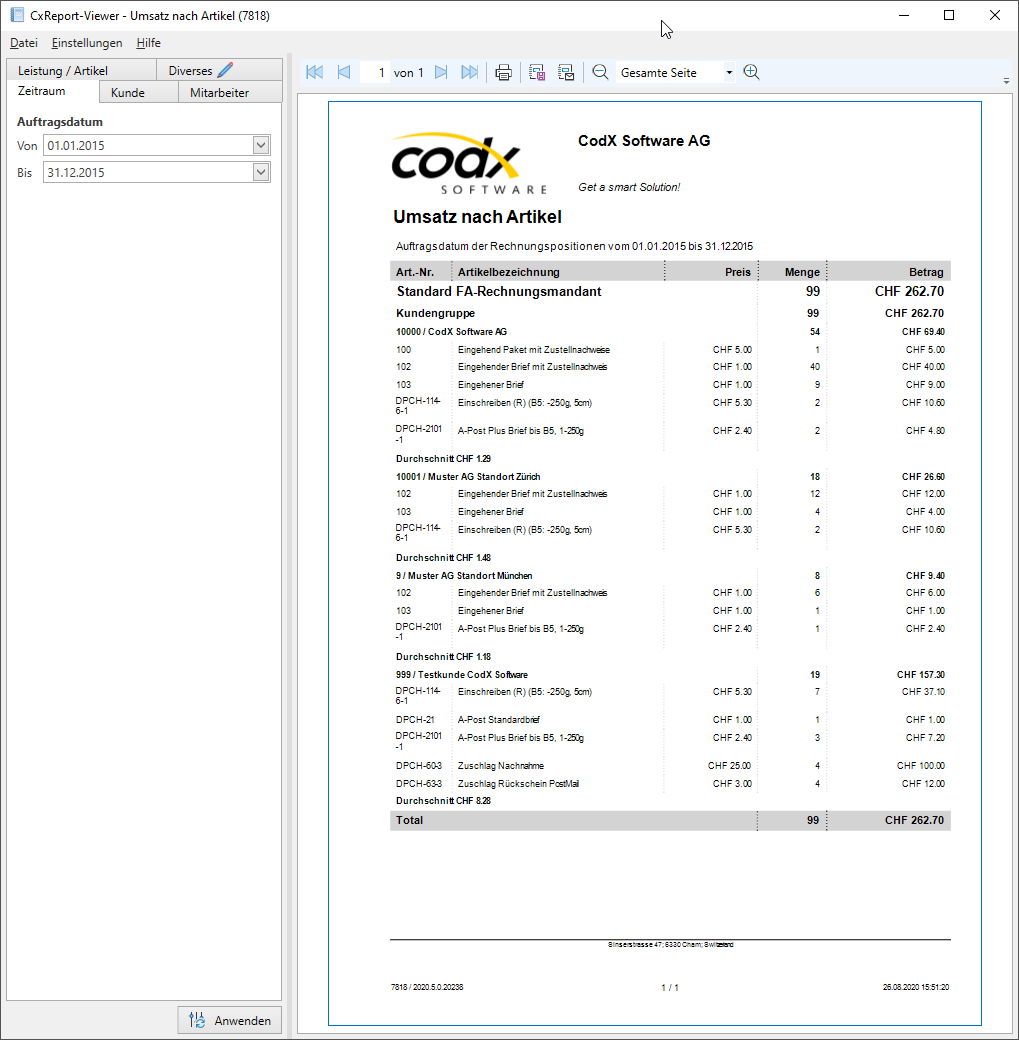Jump to last page of report
The image size is (1019, 1040).
click(x=470, y=72)
